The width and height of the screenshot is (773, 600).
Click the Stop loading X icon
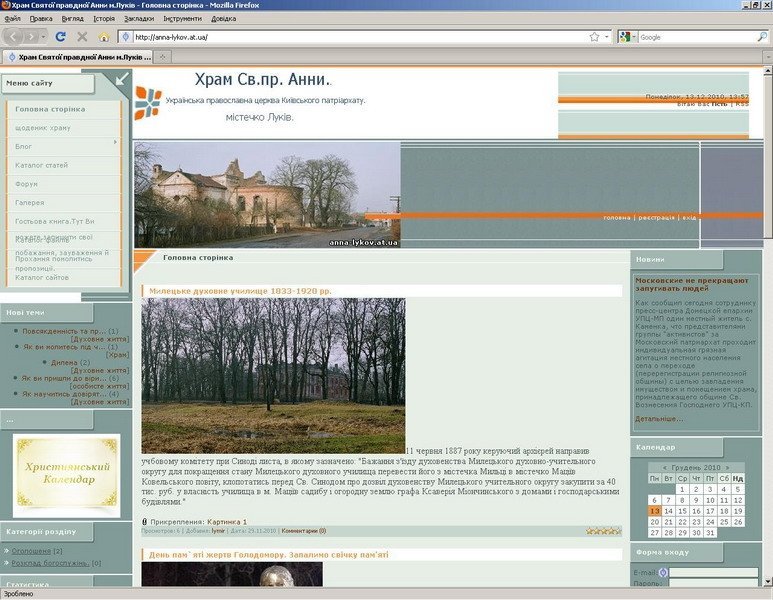click(x=82, y=37)
